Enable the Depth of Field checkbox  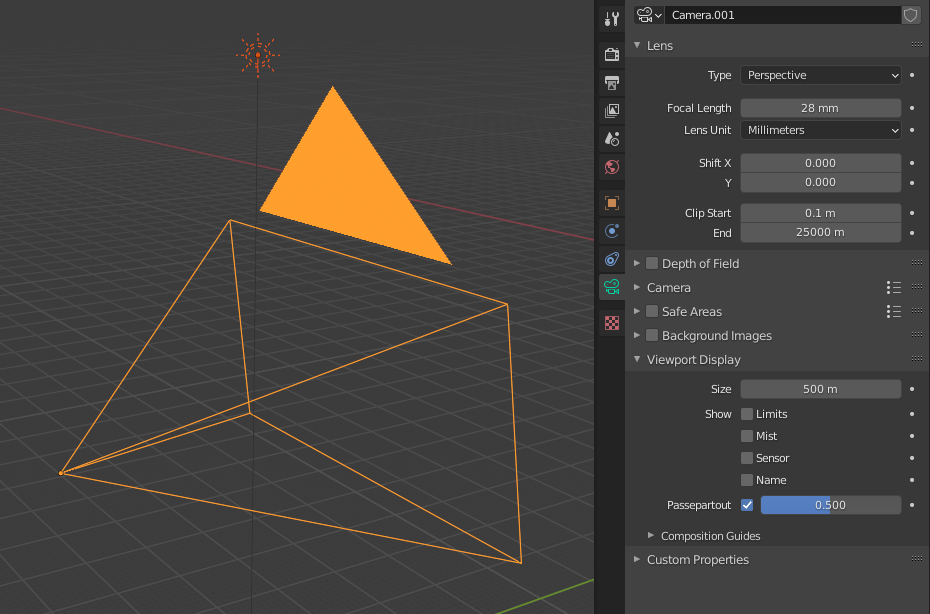click(652, 263)
